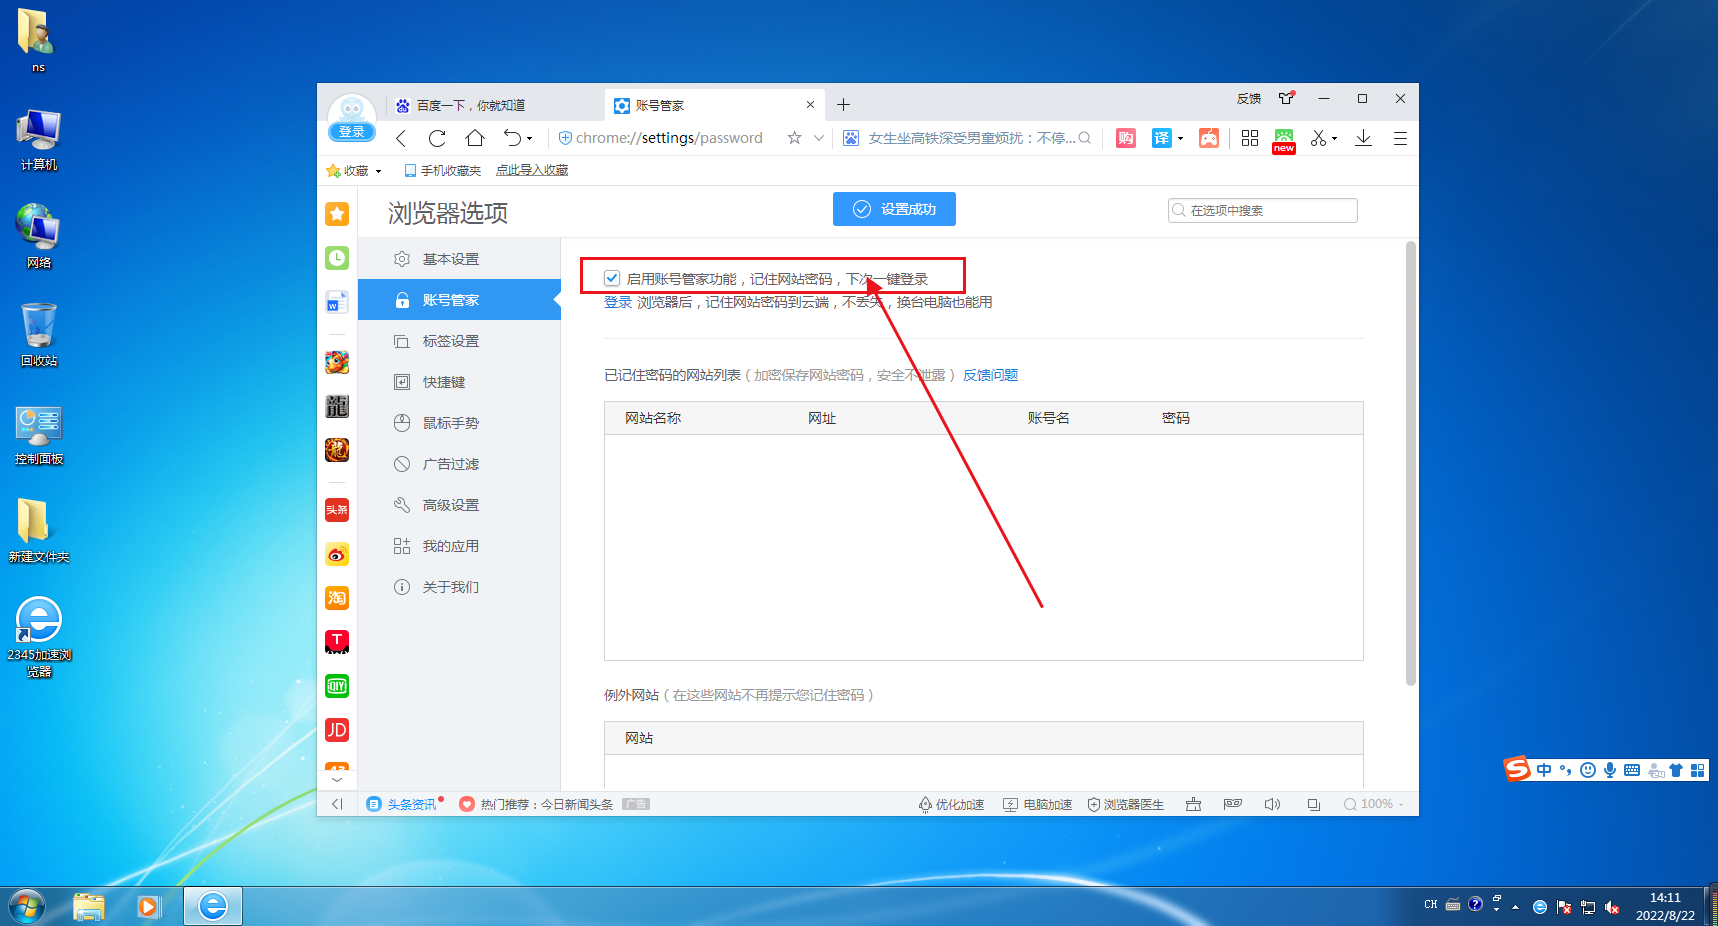
Task: Click 优化加速 in the status bar
Action: 952,804
